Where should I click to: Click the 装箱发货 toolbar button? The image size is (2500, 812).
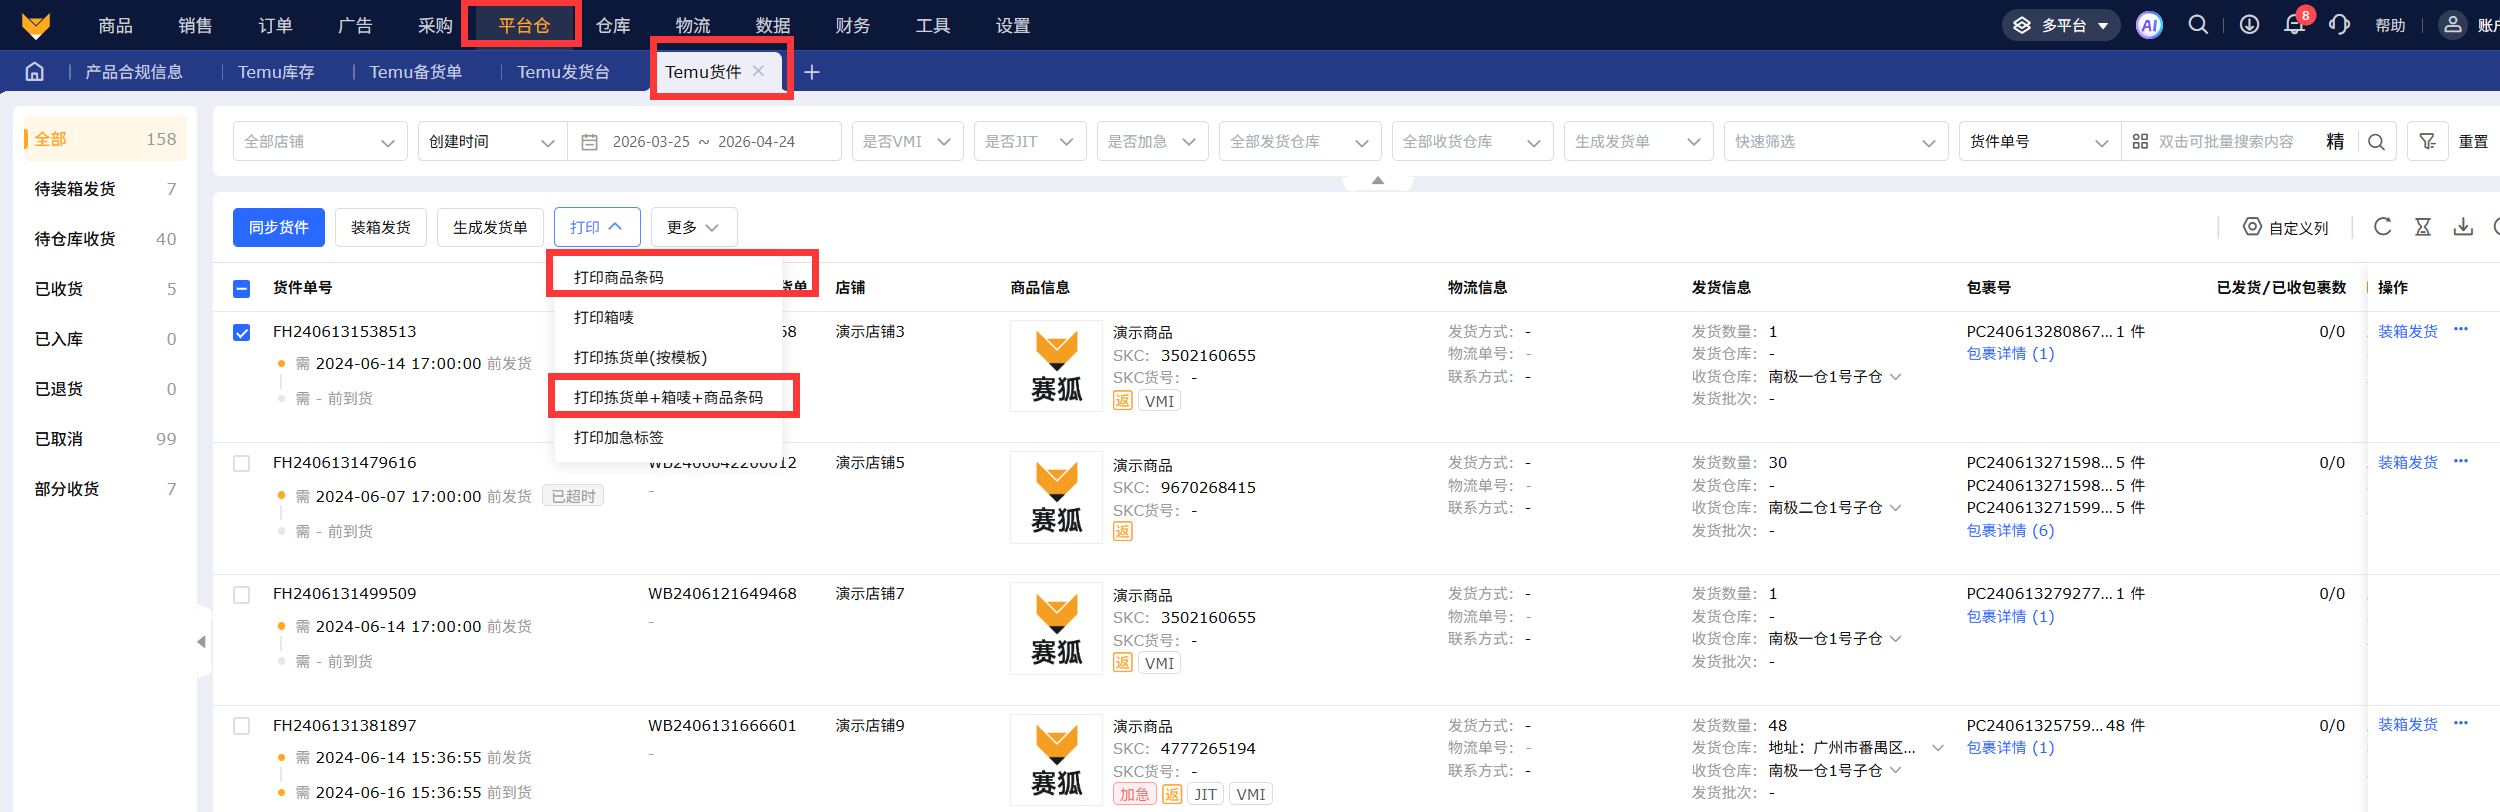[381, 227]
